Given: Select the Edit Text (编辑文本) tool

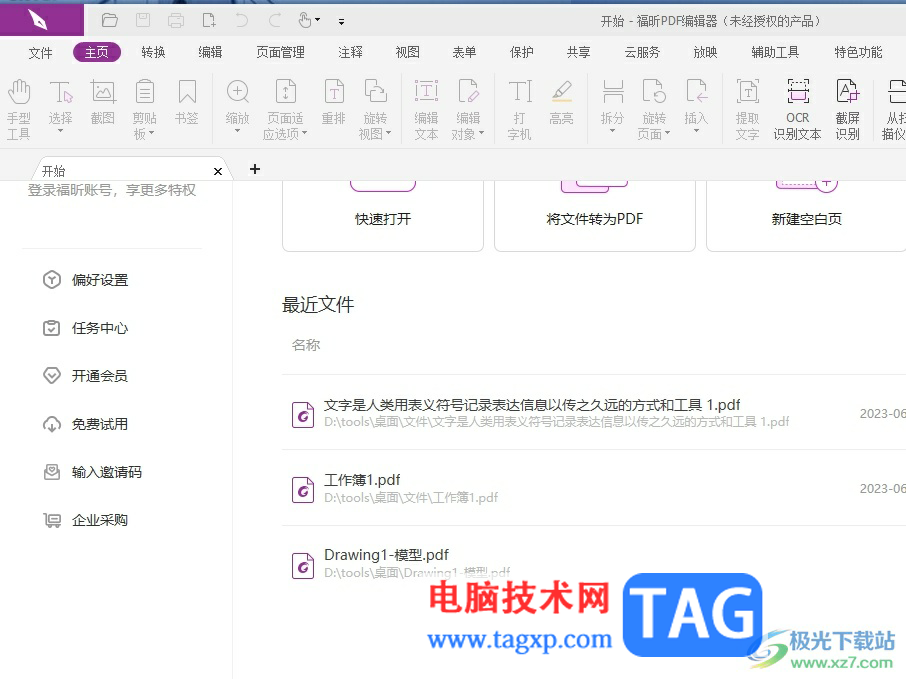Looking at the screenshot, I should tap(426, 92).
